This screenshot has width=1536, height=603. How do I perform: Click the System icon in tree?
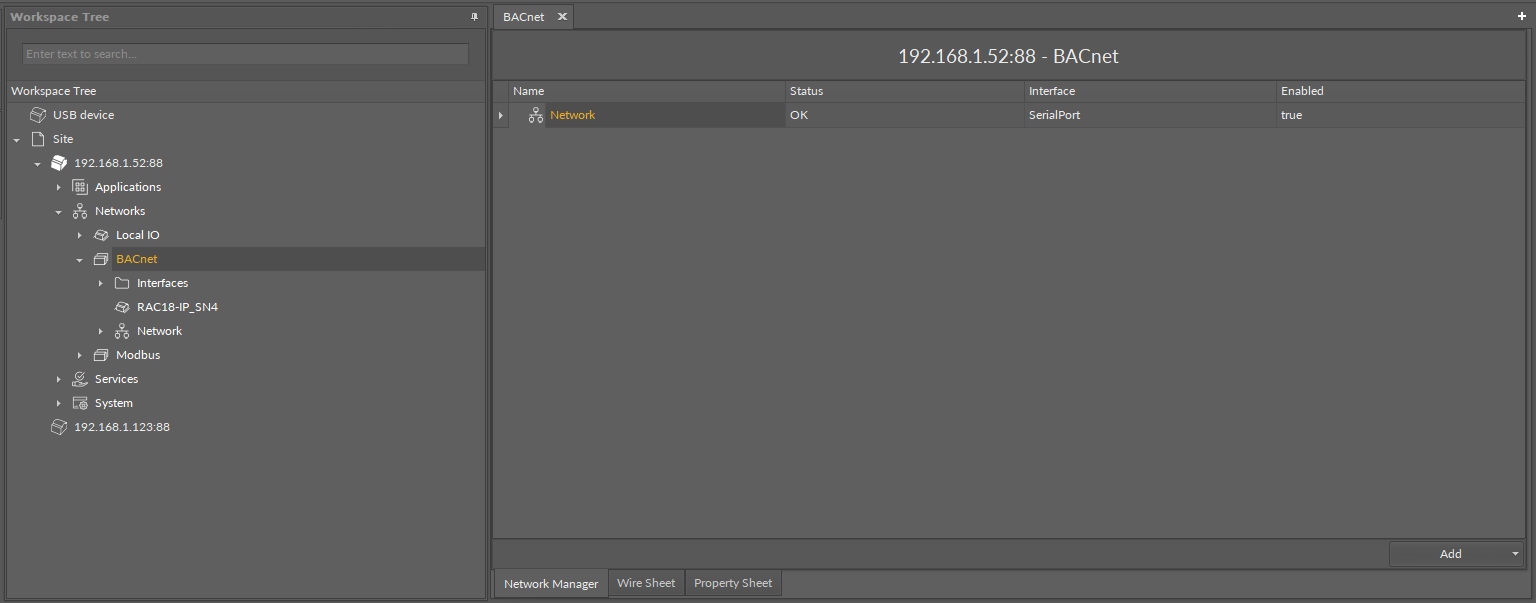click(80, 403)
